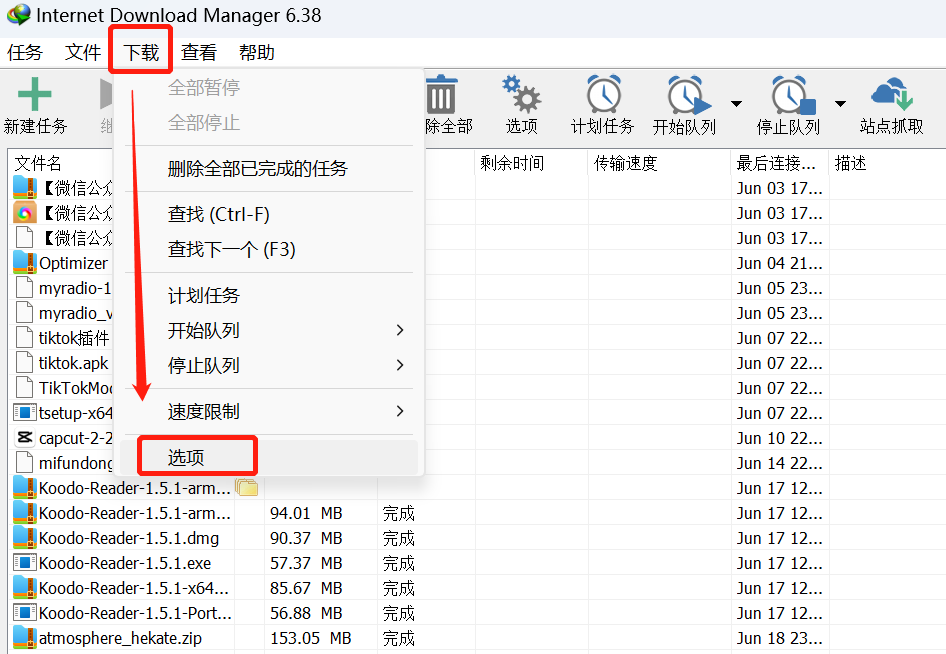Viewport: 946px width, 654px height.
Task: Click the myradio-1 file icon
Action: 25,288
